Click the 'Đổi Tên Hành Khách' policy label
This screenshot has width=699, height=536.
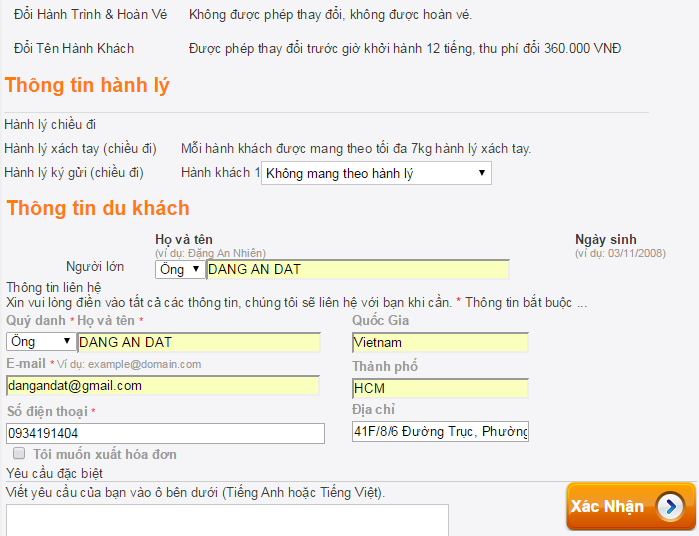tap(74, 48)
